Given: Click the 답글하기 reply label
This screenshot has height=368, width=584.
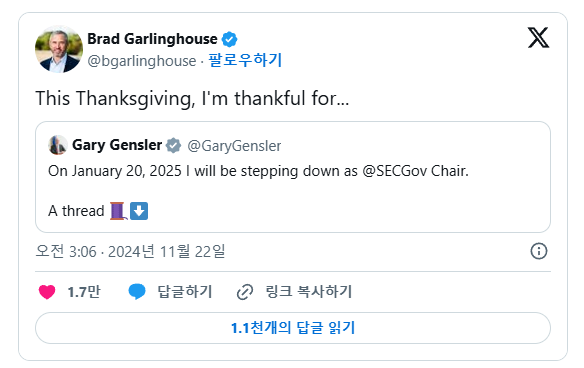Looking at the screenshot, I should tap(185, 292).
